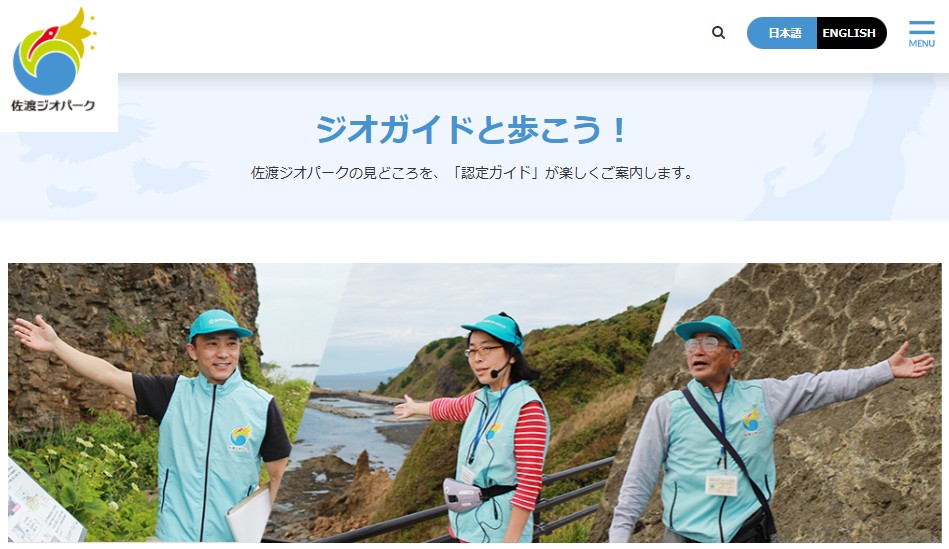Click the emblem on the elderly guide's vest
The height and width of the screenshot is (549, 949).
[x=752, y=420]
